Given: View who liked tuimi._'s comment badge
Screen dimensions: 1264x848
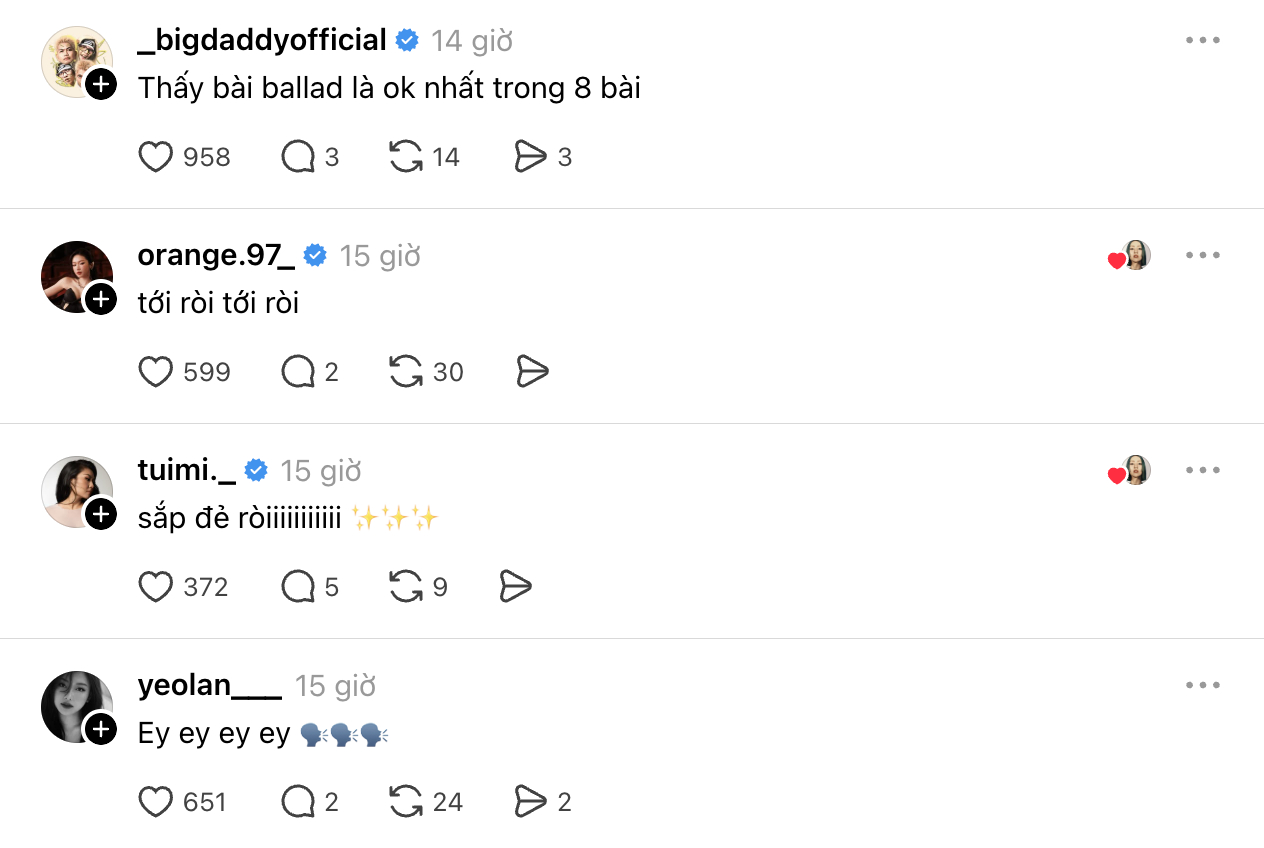Looking at the screenshot, I should [1129, 470].
